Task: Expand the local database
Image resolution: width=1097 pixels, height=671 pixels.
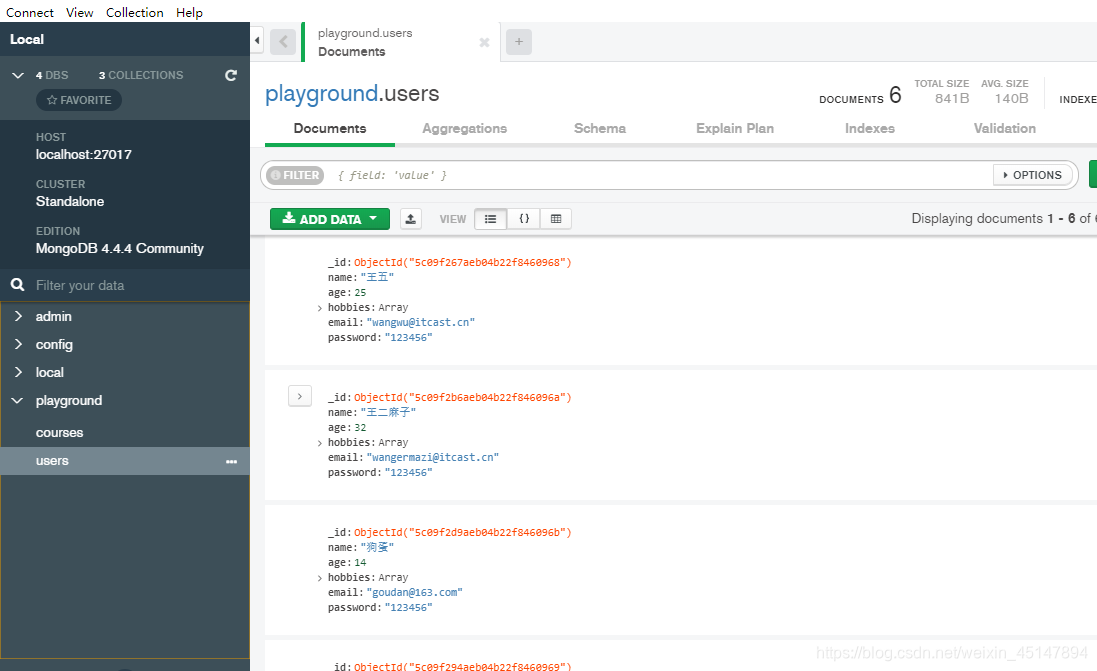Action: point(18,372)
